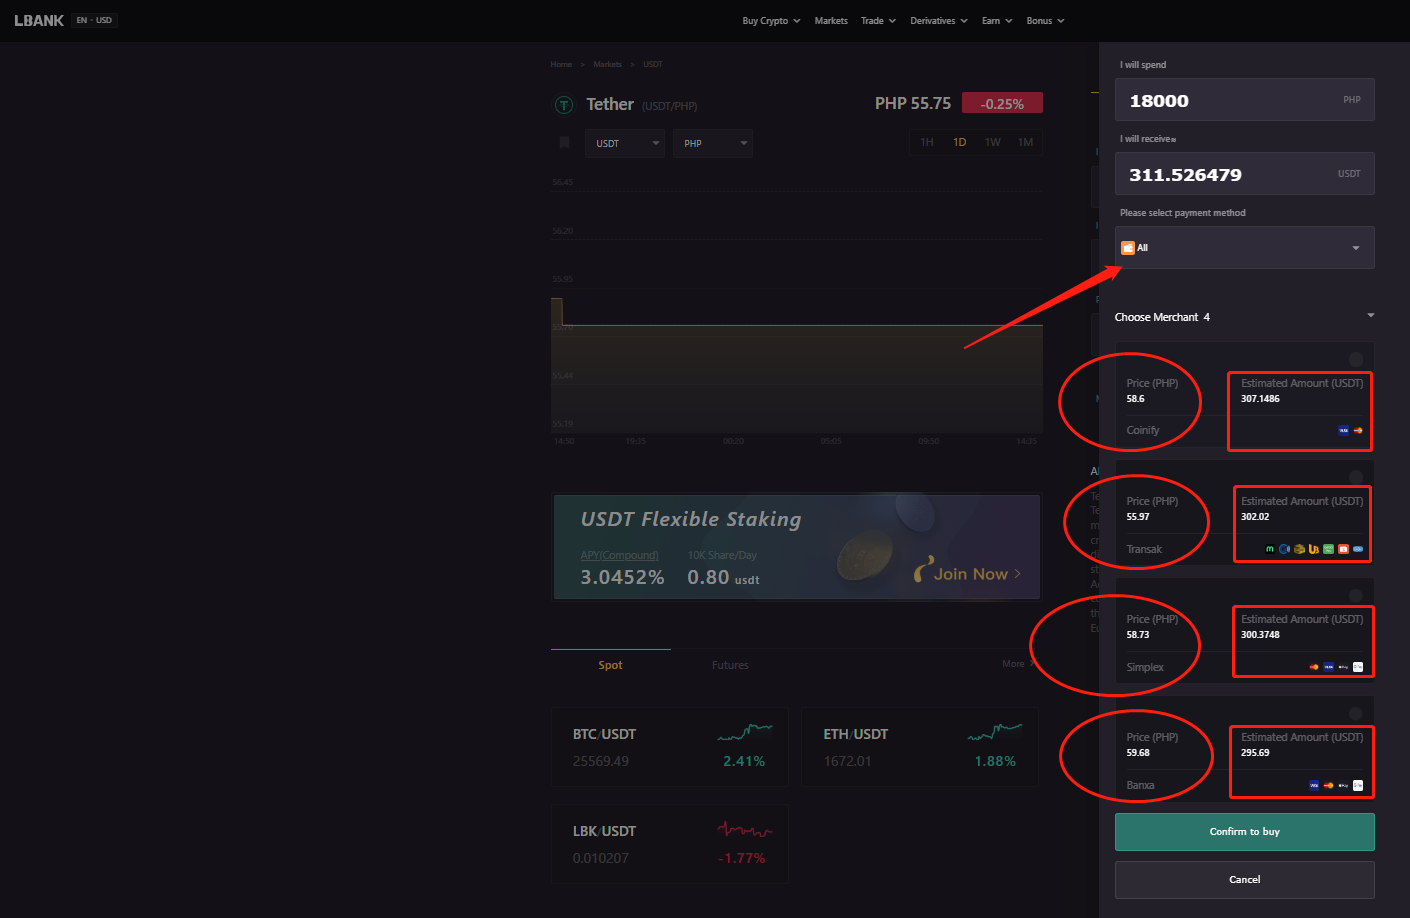Click Confirm to buy button

pyautogui.click(x=1245, y=832)
